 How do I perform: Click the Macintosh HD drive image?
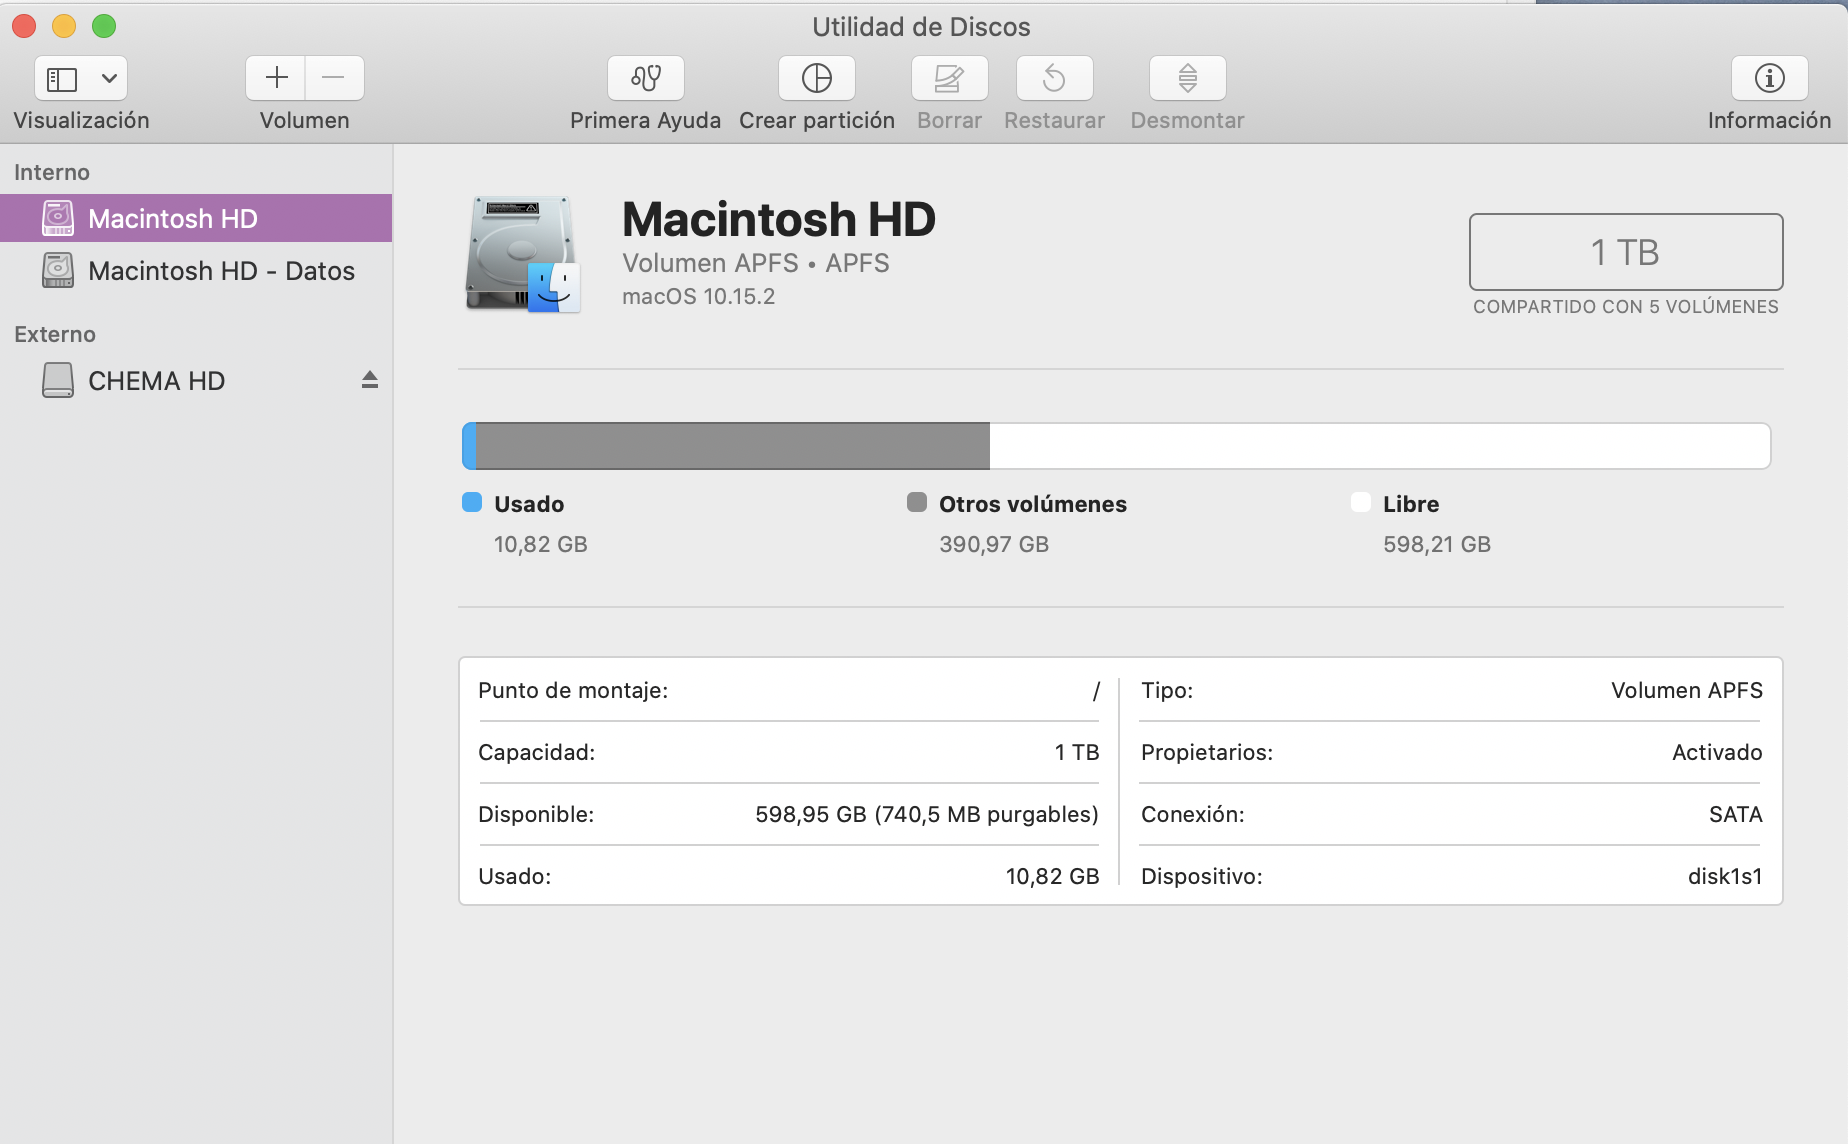pyautogui.click(x=522, y=255)
